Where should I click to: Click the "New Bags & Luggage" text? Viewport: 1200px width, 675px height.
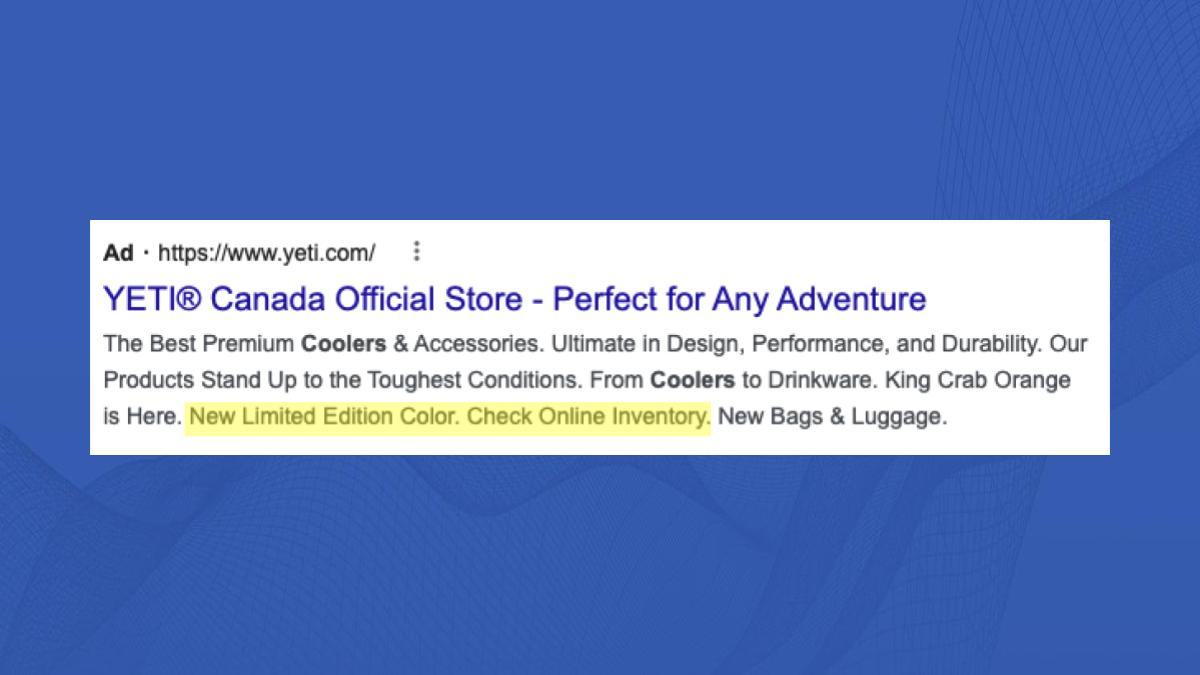[831, 416]
